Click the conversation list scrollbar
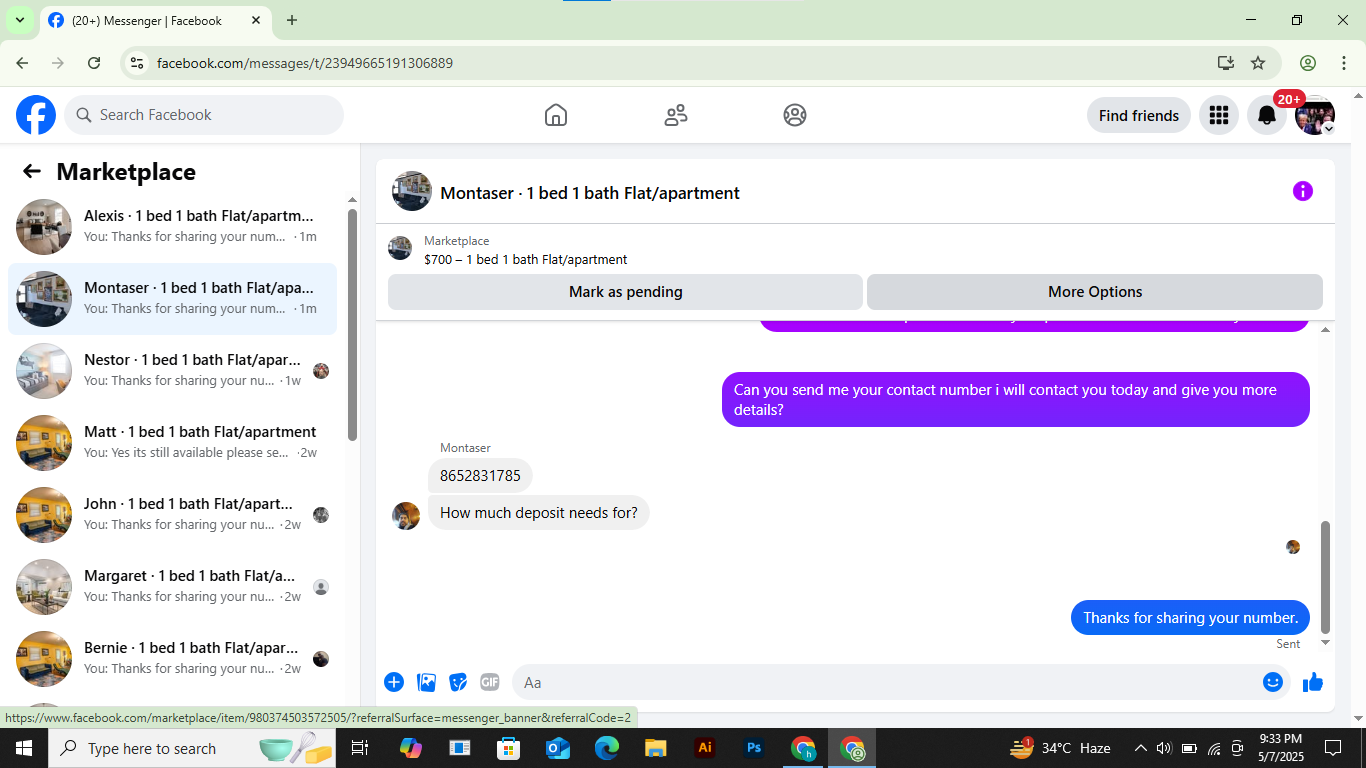This screenshot has height=768, width=1366. tap(352, 323)
